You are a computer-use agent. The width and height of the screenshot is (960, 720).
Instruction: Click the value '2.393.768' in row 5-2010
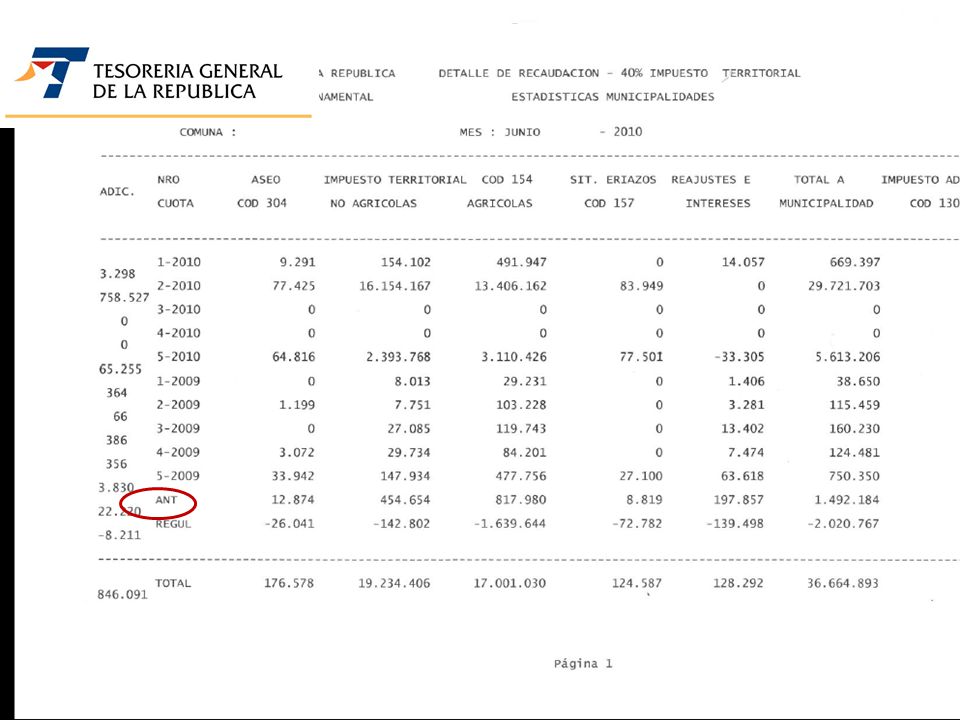coord(399,357)
